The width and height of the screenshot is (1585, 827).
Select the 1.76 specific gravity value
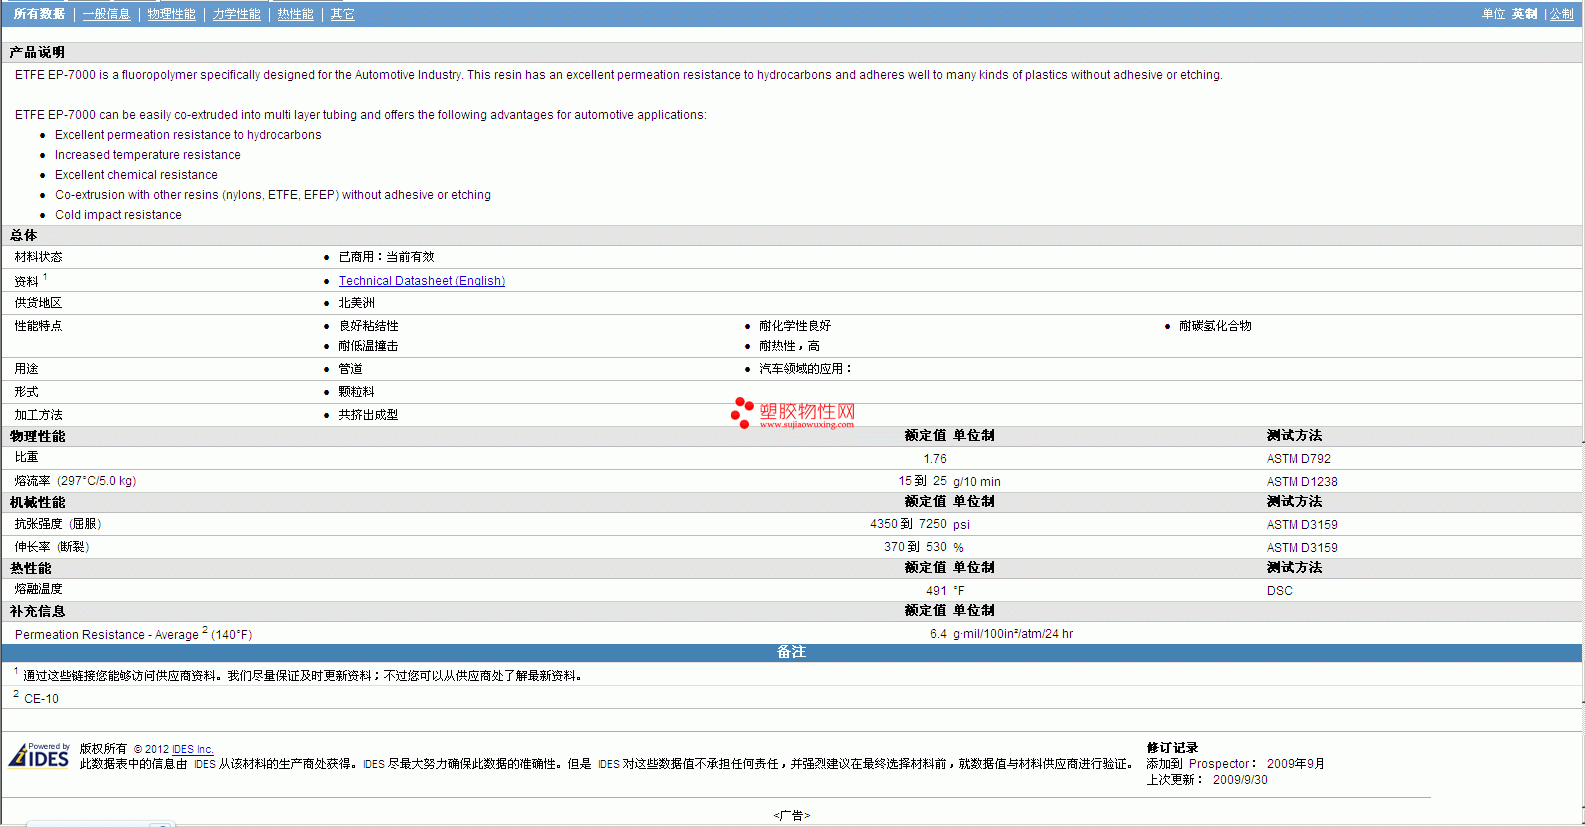[934, 459]
